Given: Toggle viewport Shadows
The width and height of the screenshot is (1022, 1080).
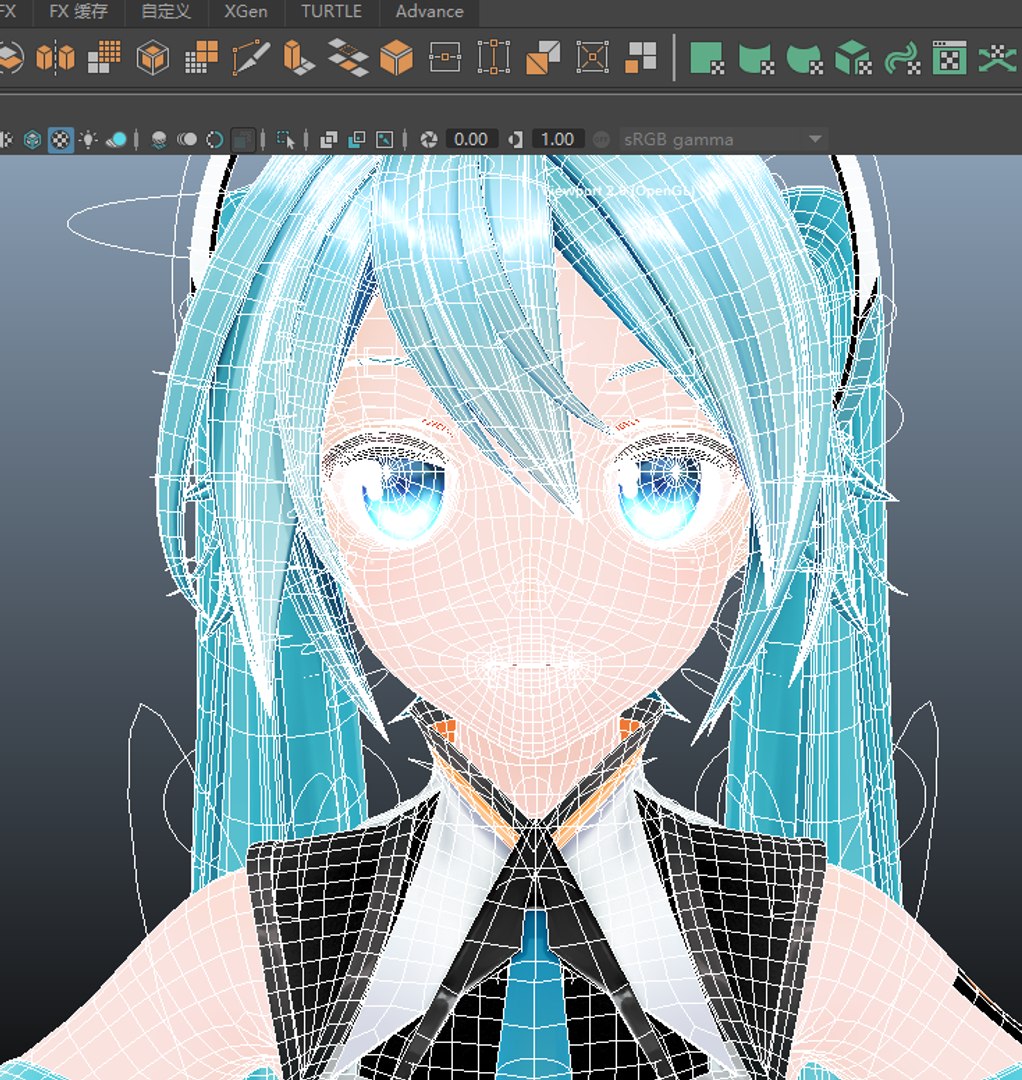Looking at the screenshot, I should tap(118, 140).
